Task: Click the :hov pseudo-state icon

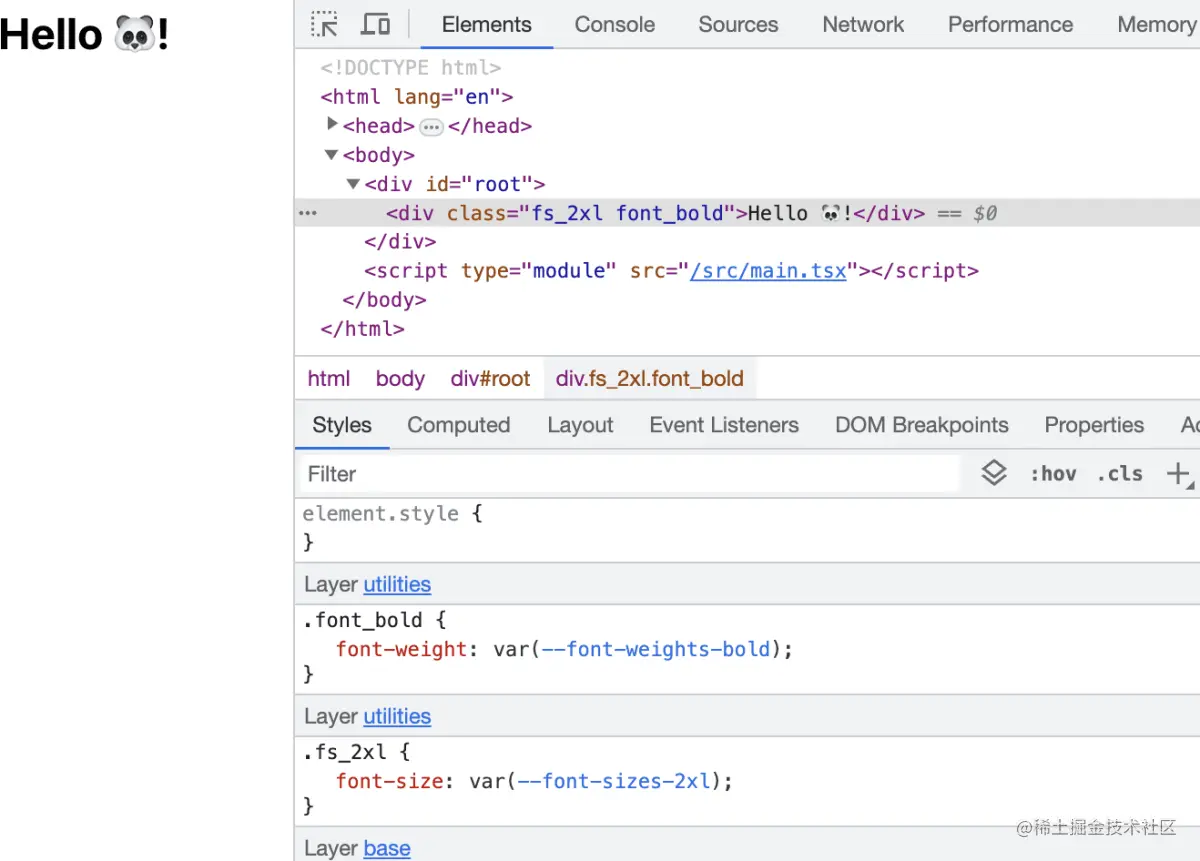Action: 1053,473
